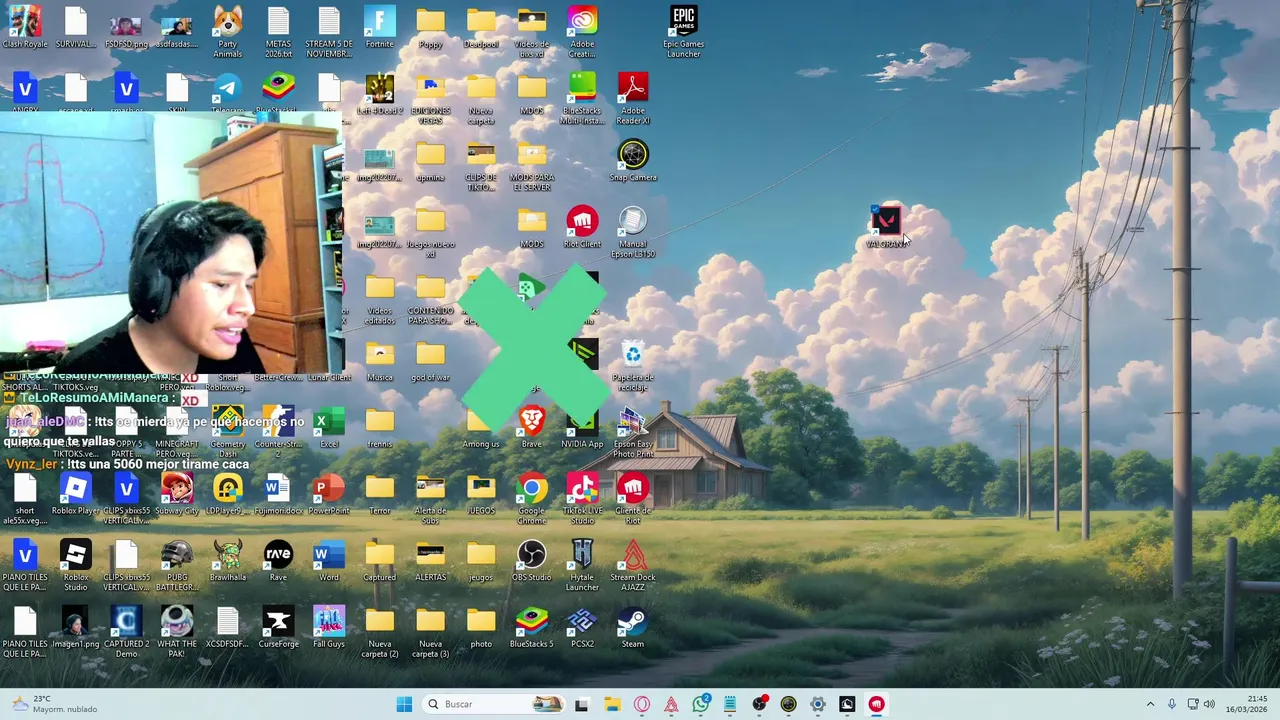Select the Subway City game icon
Image resolution: width=1280 pixels, height=720 pixels.
pyautogui.click(x=177, y=494)
